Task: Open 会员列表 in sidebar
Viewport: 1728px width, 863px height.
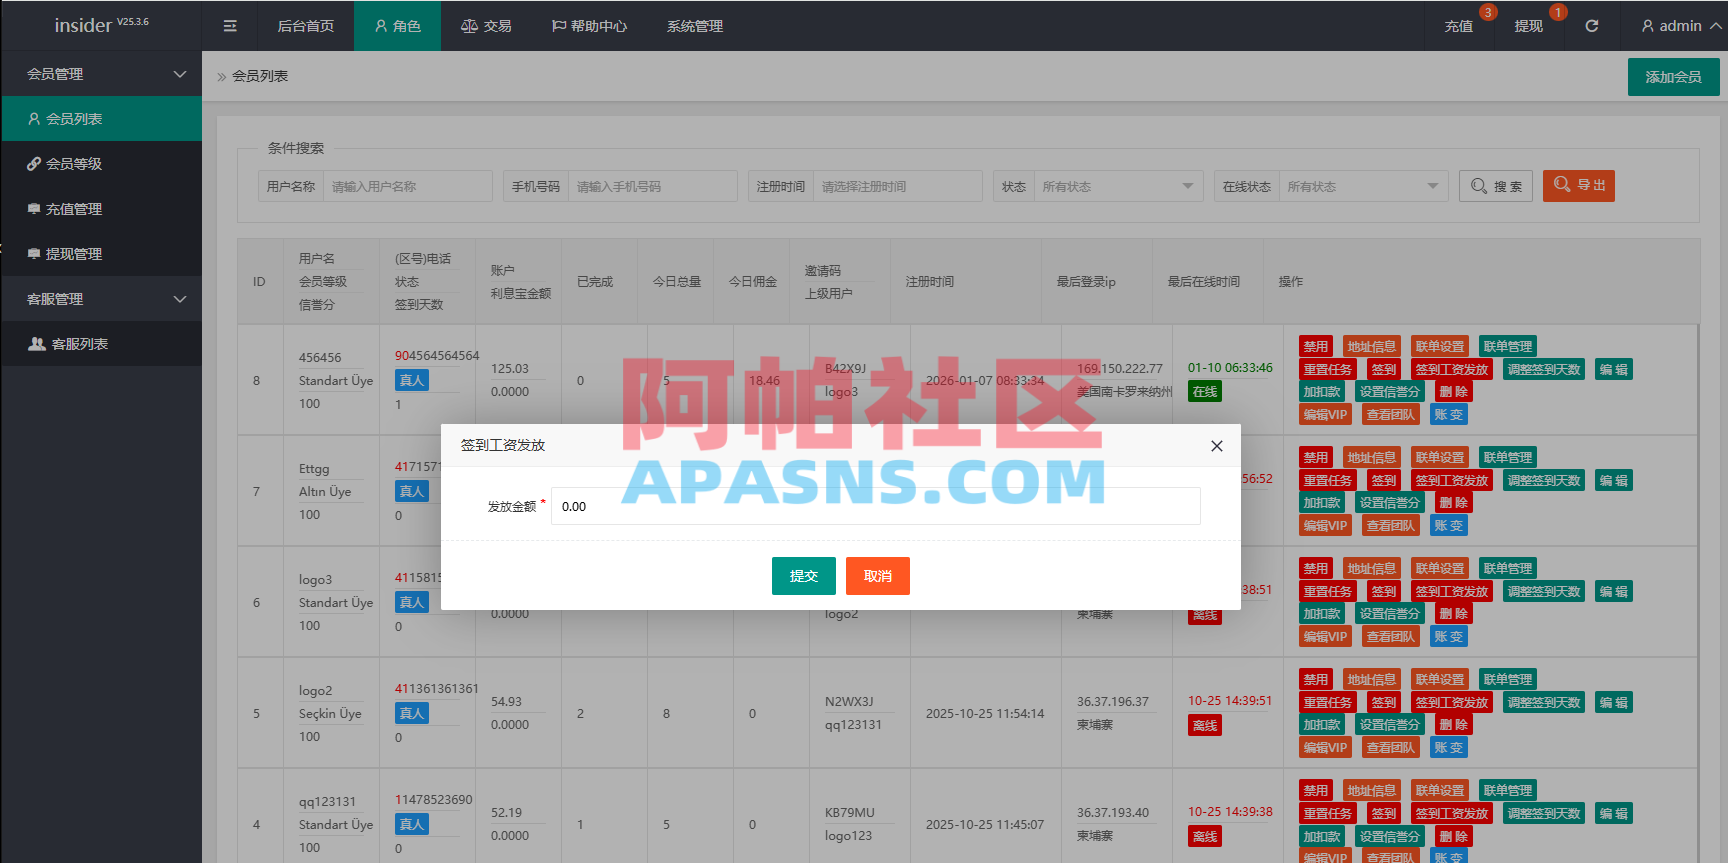Action: pyautogui.click(x=101, y=119)
